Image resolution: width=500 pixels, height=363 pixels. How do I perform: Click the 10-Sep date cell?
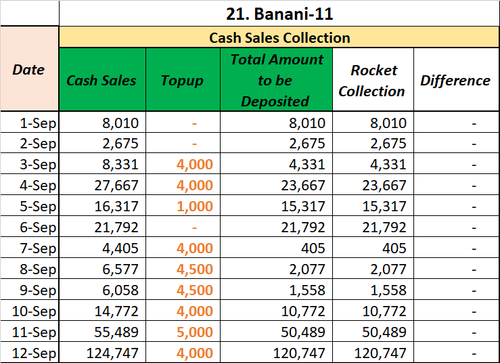click(29, 311)
